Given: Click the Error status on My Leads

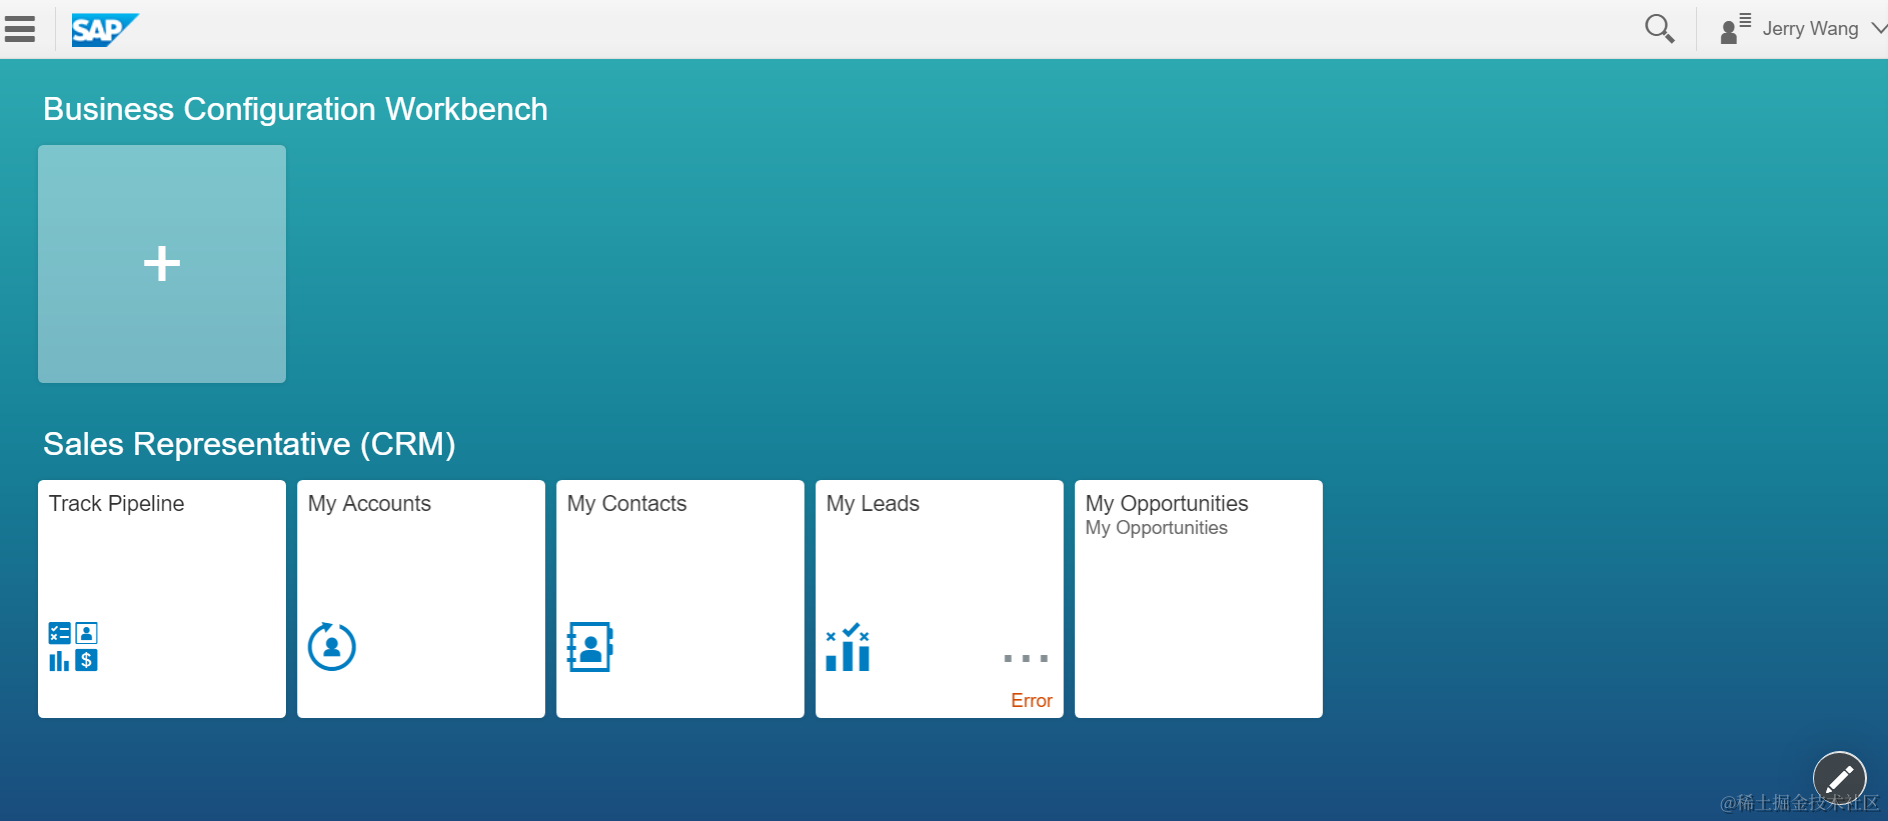Looking at the screenshot, I should [1031, 701].
